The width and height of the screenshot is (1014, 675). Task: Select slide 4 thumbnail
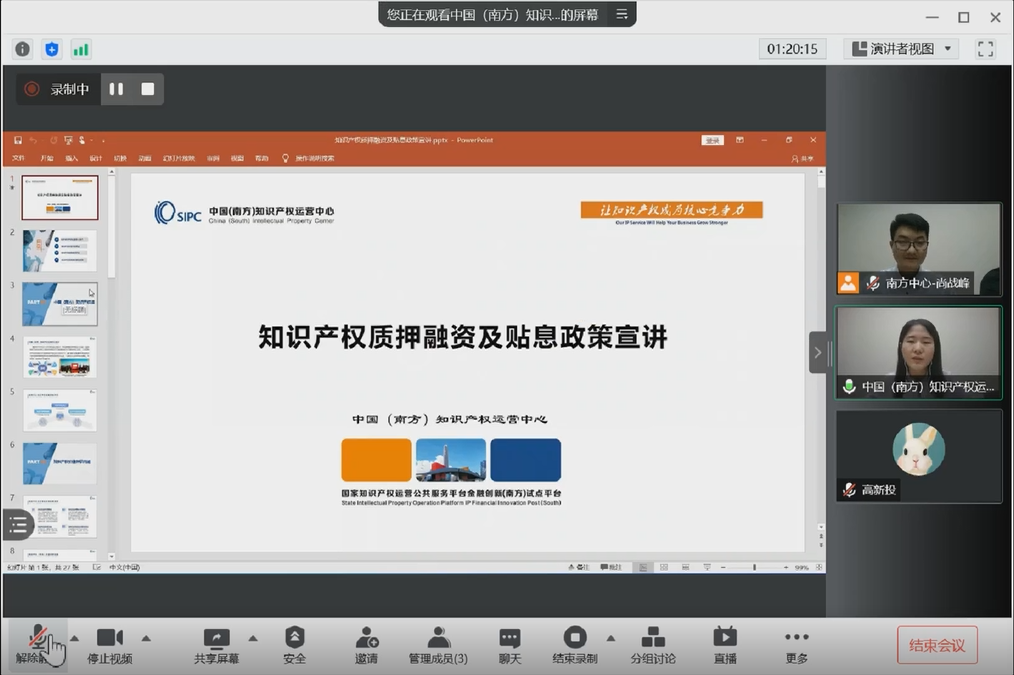(60, 357)
